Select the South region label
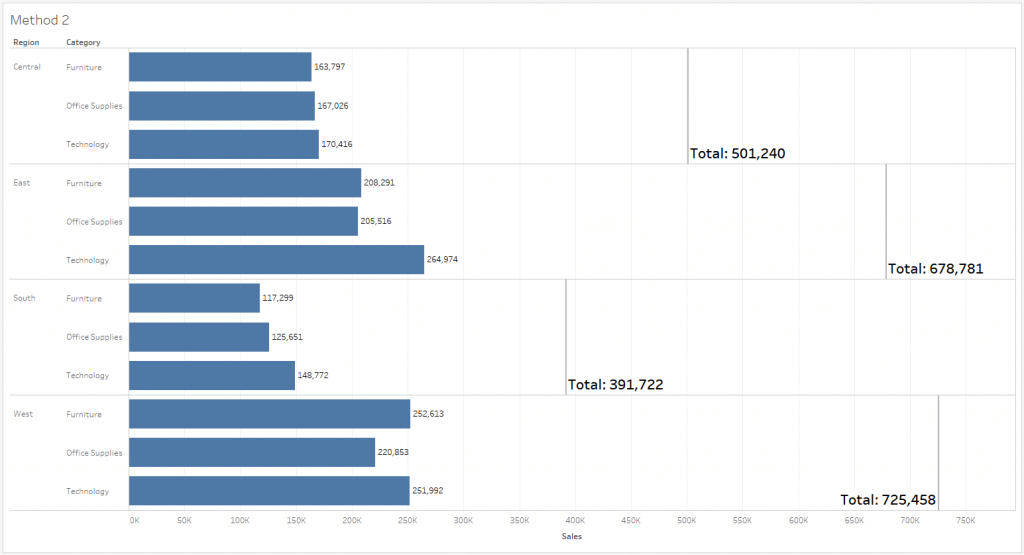The width and height of the screenshot is (1024, 555). coord(24,298)
